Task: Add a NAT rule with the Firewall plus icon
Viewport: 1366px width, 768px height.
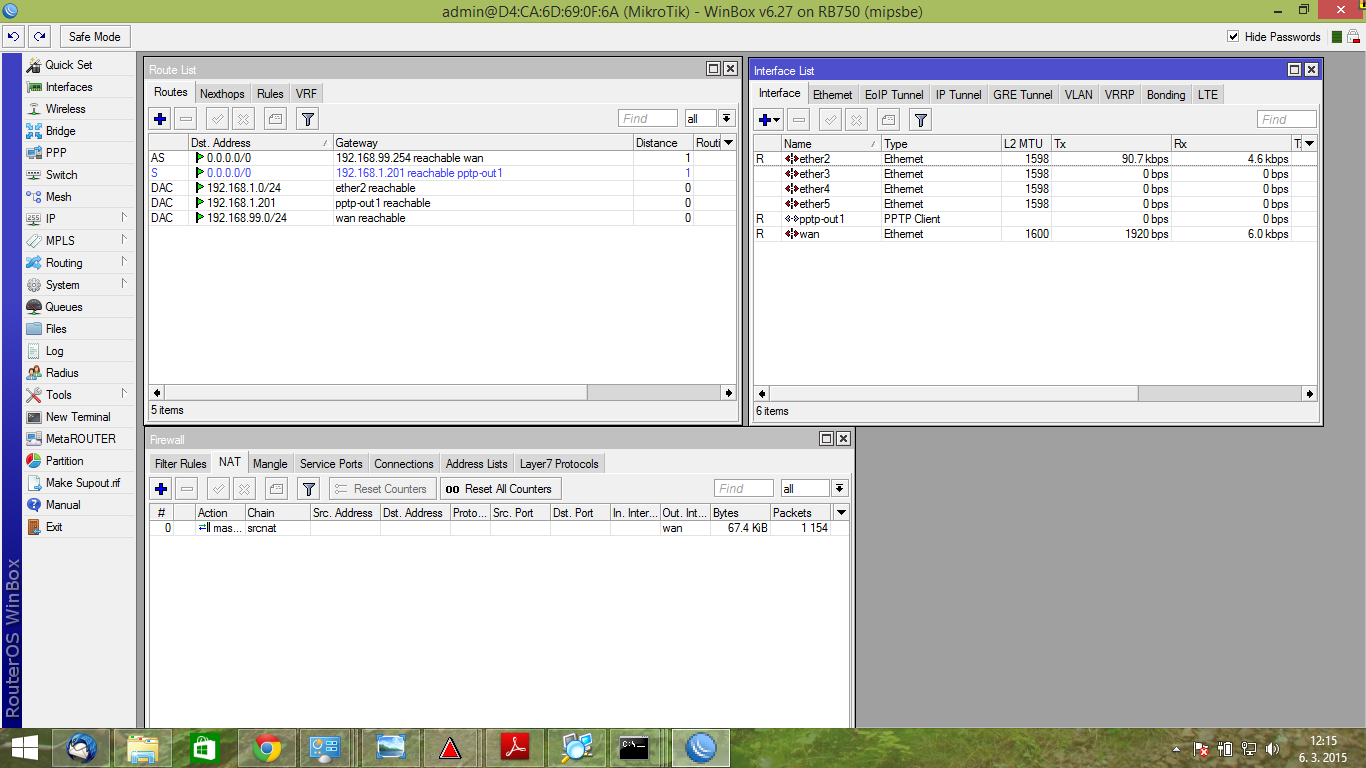Action: click(160, 489)
